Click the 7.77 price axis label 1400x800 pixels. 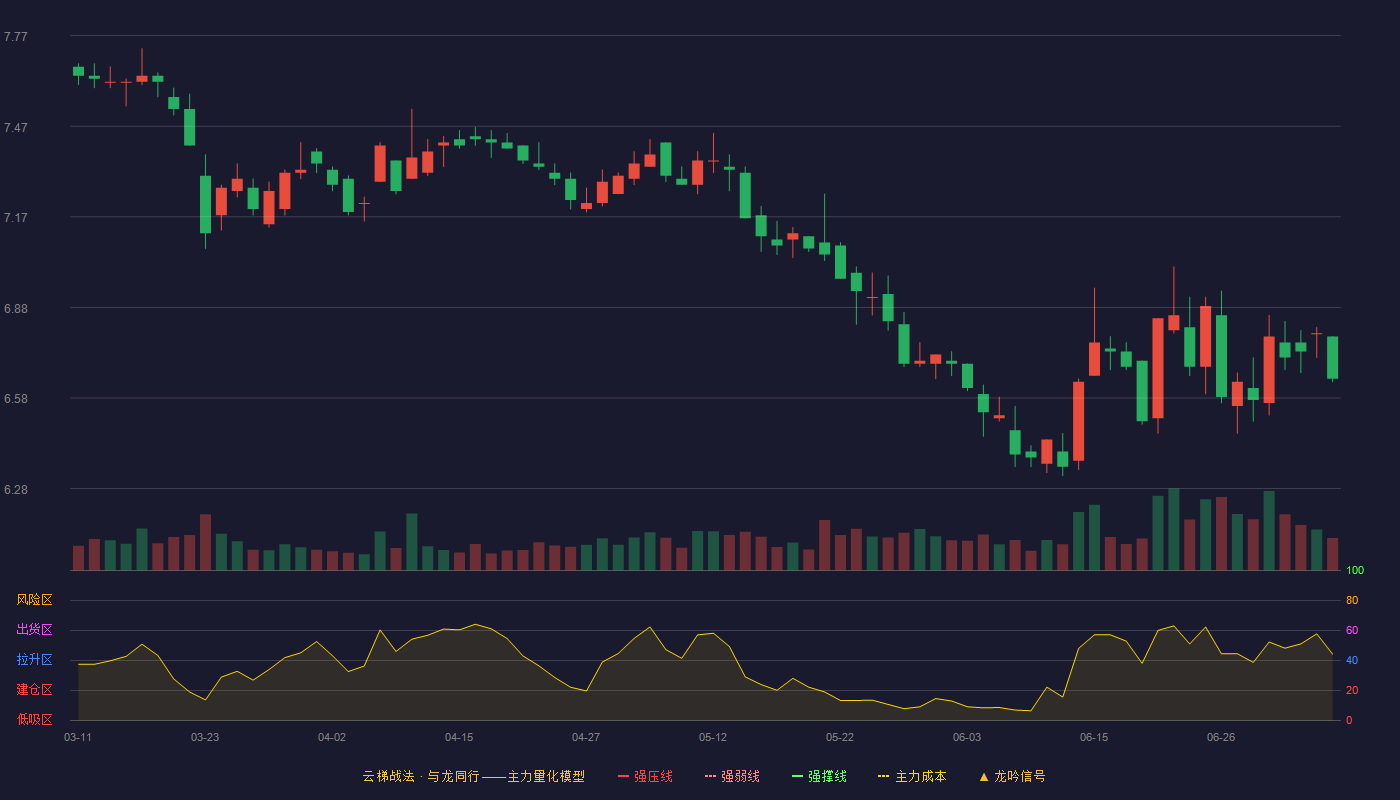(16, 37)
